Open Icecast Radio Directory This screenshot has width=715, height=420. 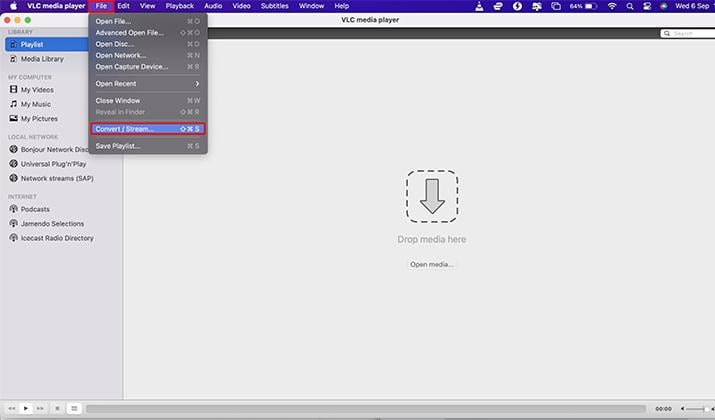[57, 238]
